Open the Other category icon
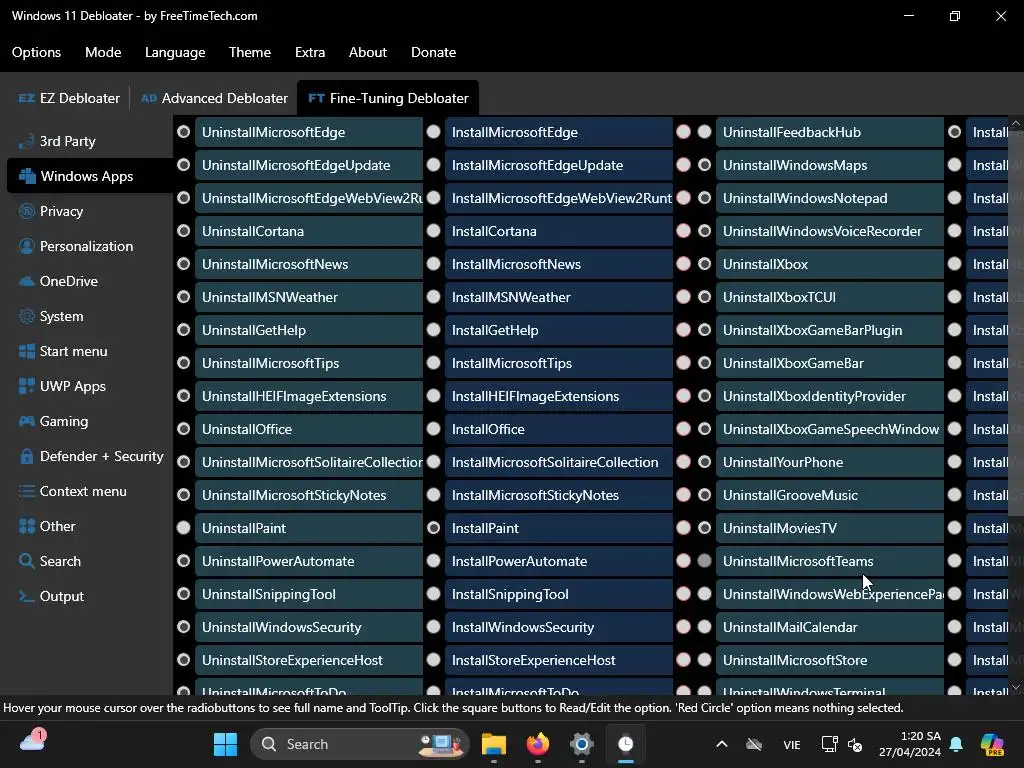The width and height of the screenshot is (1024, 768). click(27, 526)
